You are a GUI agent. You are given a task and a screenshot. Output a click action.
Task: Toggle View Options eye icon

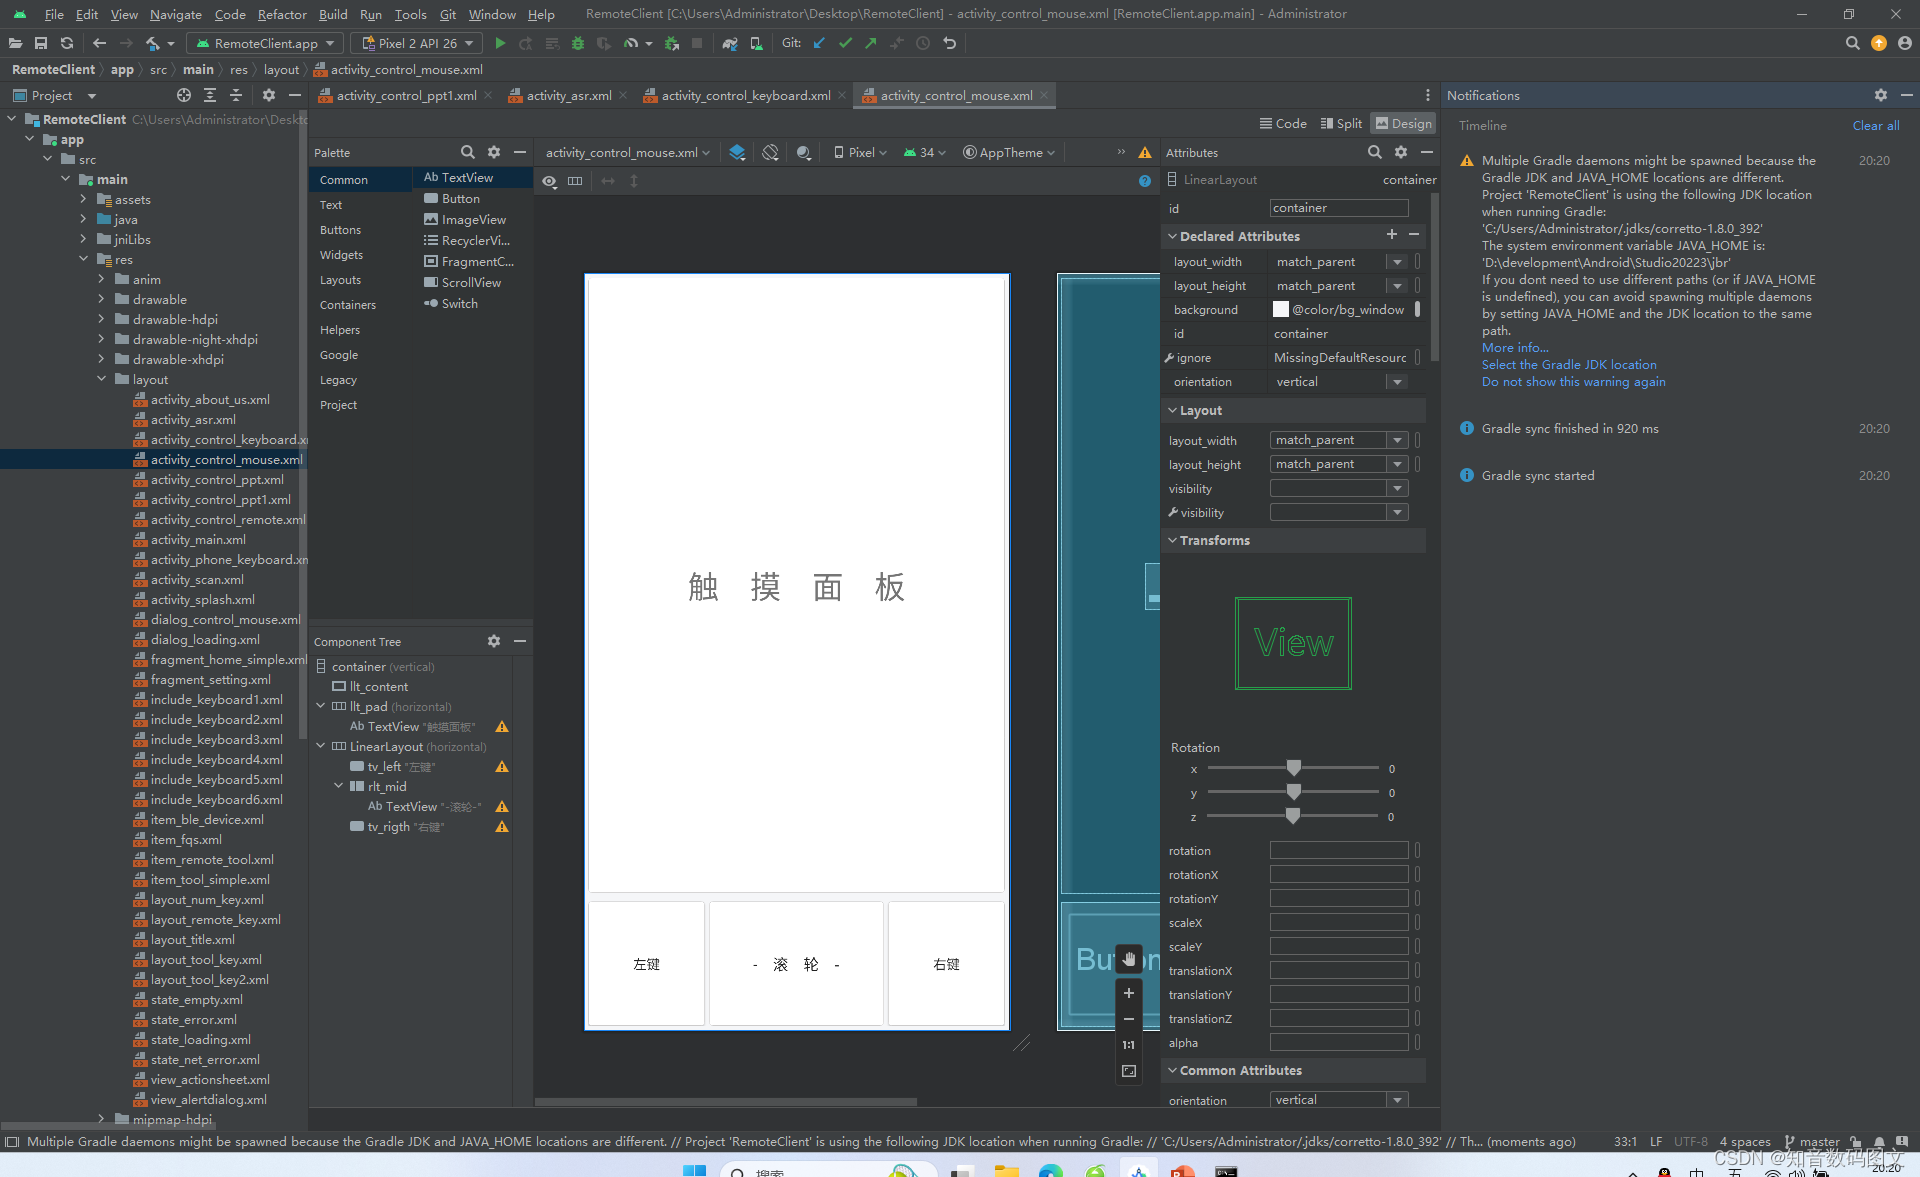[549, 181]
